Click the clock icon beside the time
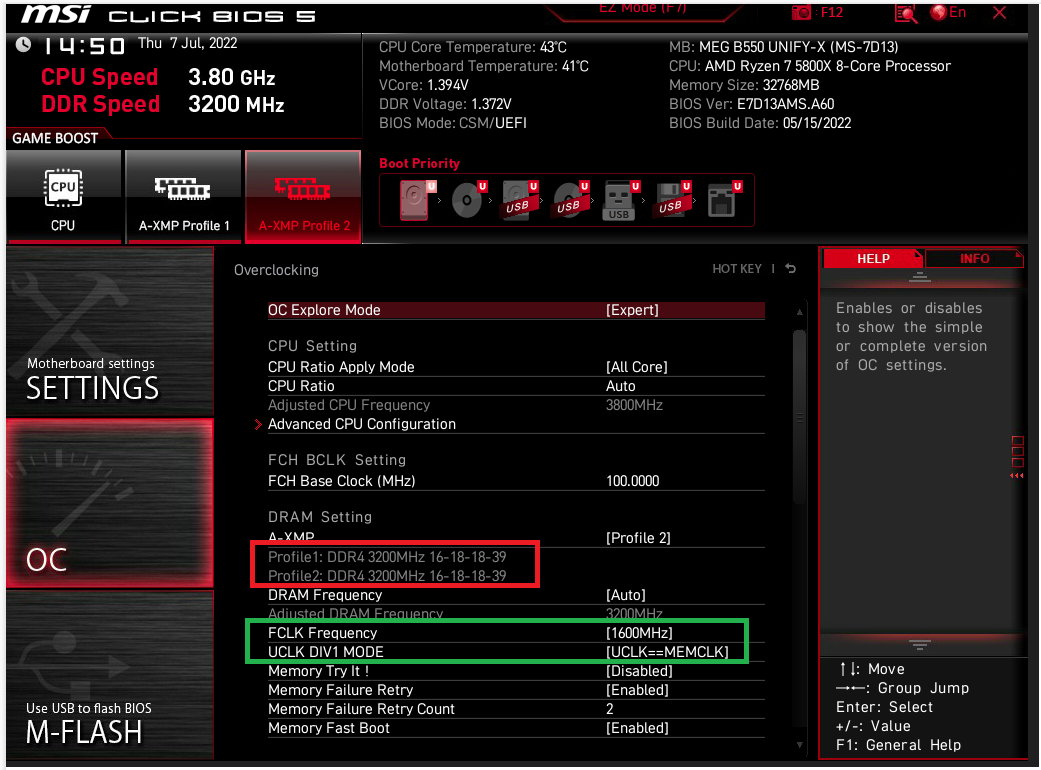 coord(23,44)
